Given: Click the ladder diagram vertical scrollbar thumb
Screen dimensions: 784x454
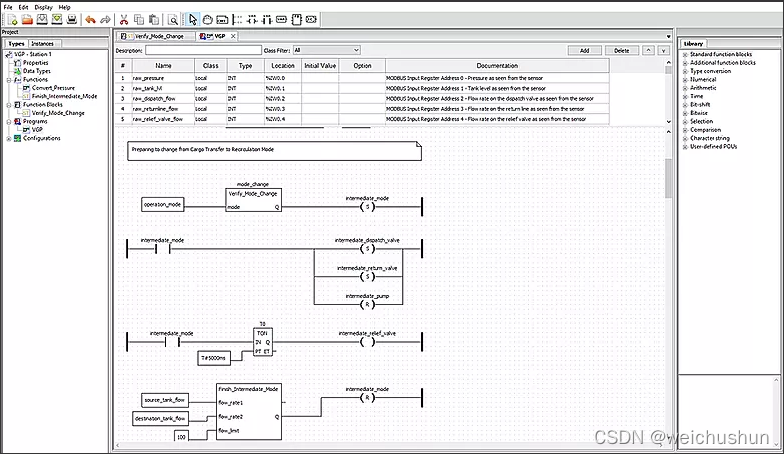Looking at the screenshot, I should coord(668,178).
